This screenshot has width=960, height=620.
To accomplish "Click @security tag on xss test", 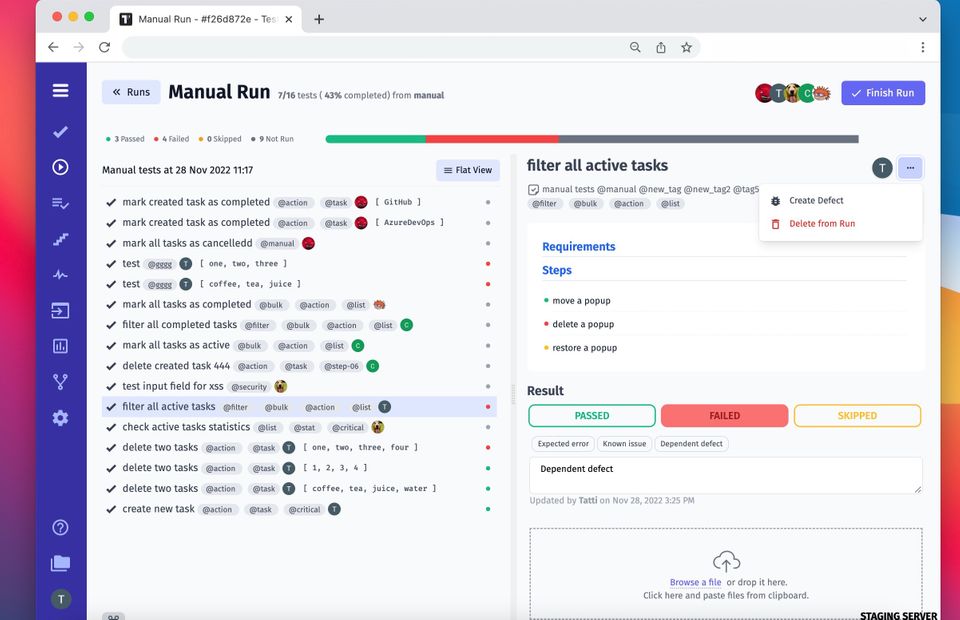I will pos(249,387).
